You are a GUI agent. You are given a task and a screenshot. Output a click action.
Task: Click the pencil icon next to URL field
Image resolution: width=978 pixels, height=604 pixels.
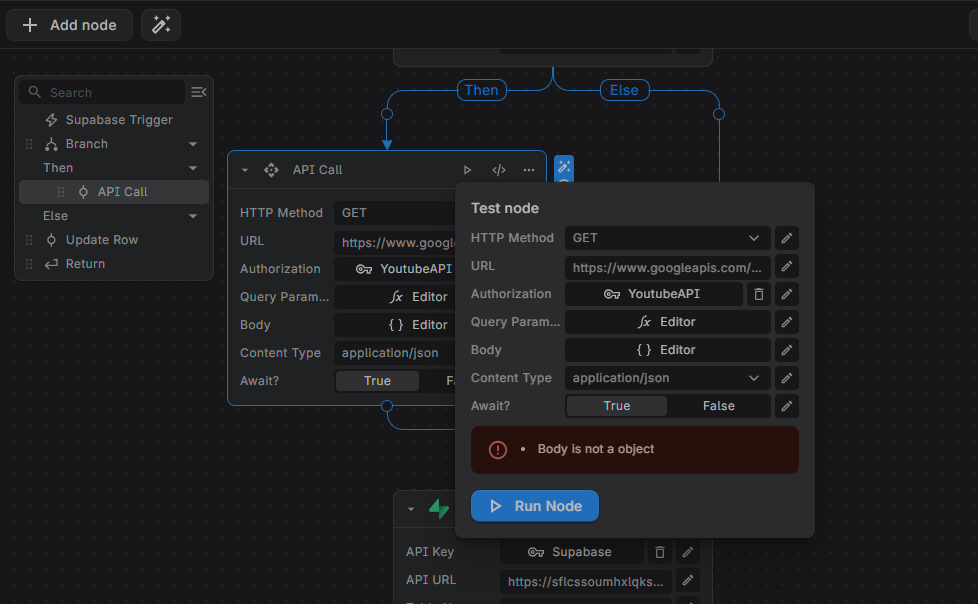pos(787,266)
